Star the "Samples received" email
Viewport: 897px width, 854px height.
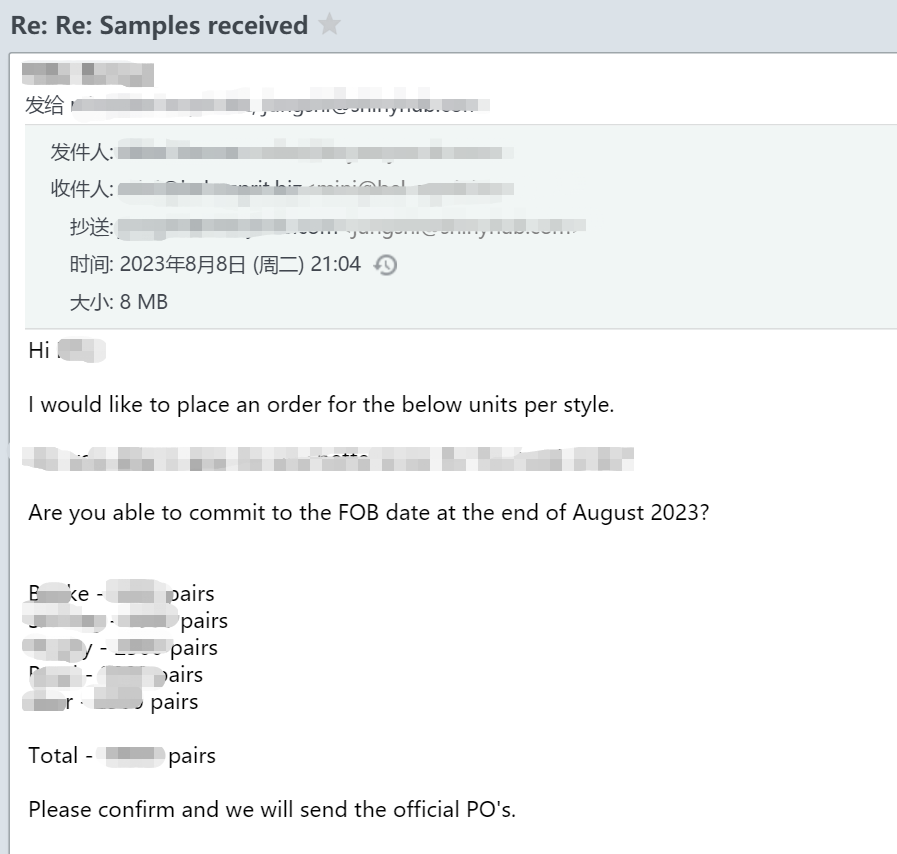point(329,24)
